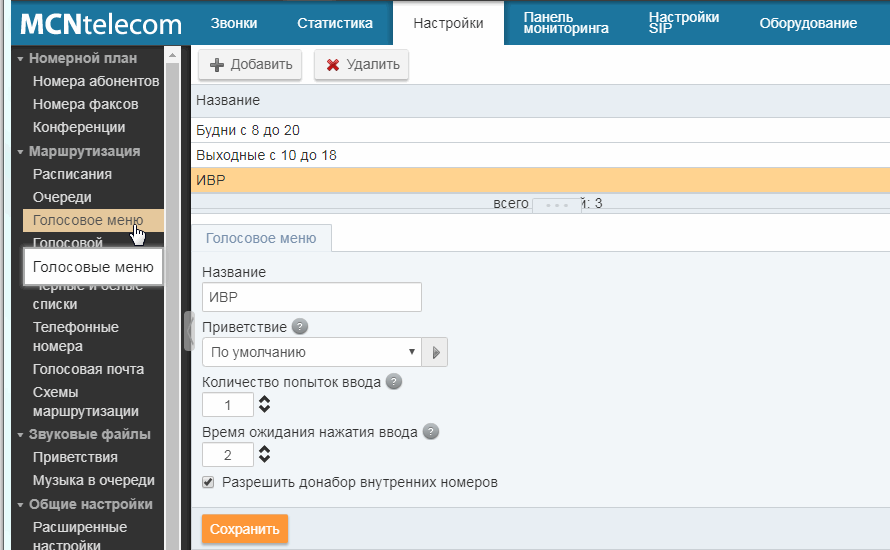Viewport: 890px width, 550px height.
Task: Switch to the Статистика tab
Action: point(335,23)
